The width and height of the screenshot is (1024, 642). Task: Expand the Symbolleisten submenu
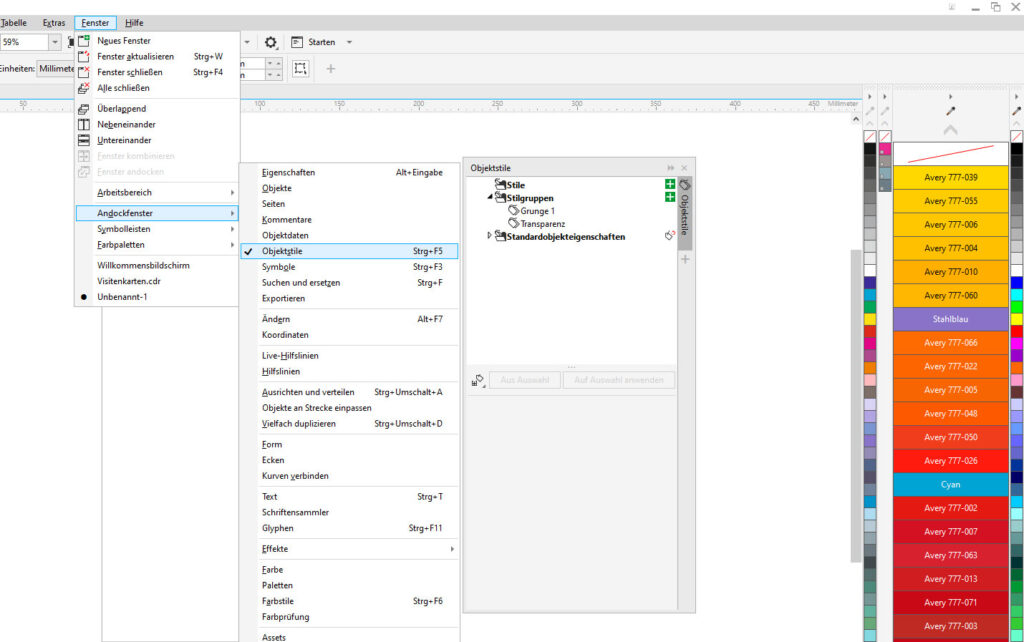pos(157,229)
